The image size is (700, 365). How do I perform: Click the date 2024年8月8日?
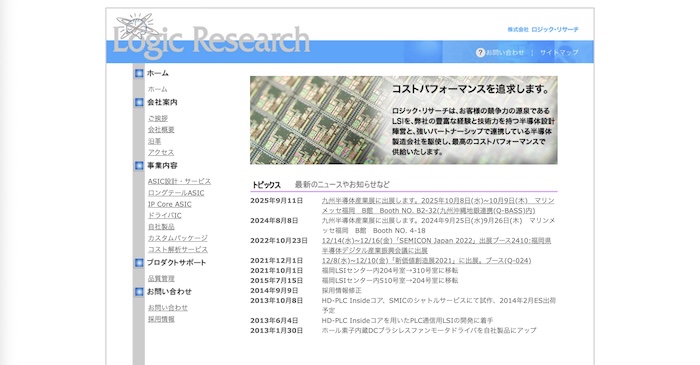[274, 221]
